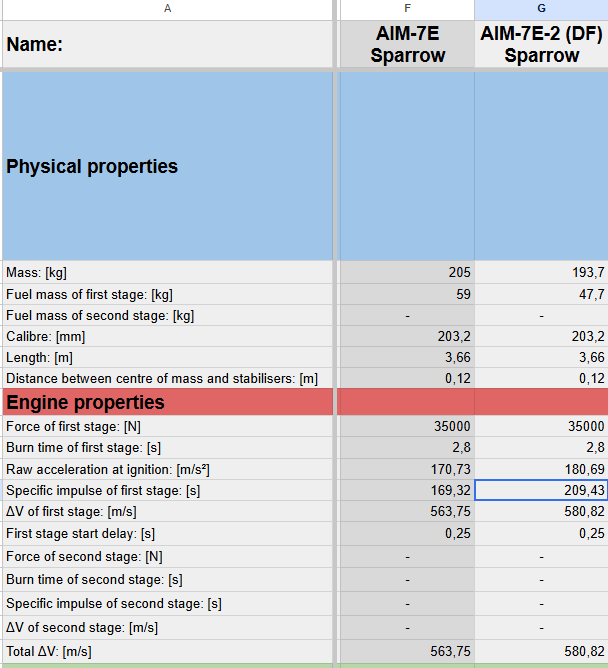Viewport: 608px width, 668px height.
Task: Click the AIM-7E Sparrow name cell
Action: pos(407,44)
